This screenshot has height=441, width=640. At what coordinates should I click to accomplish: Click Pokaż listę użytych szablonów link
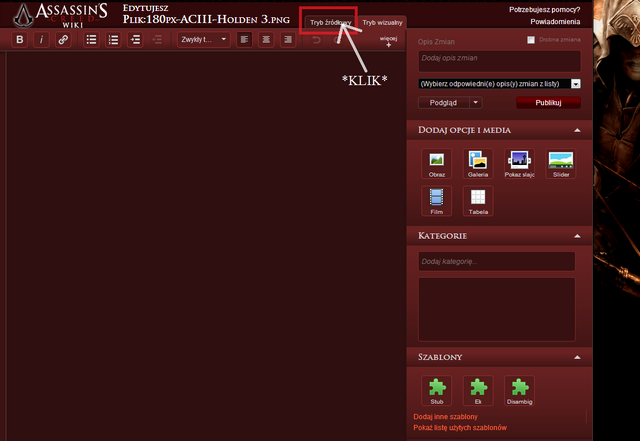pyautogui.click(x=460, y=428)
